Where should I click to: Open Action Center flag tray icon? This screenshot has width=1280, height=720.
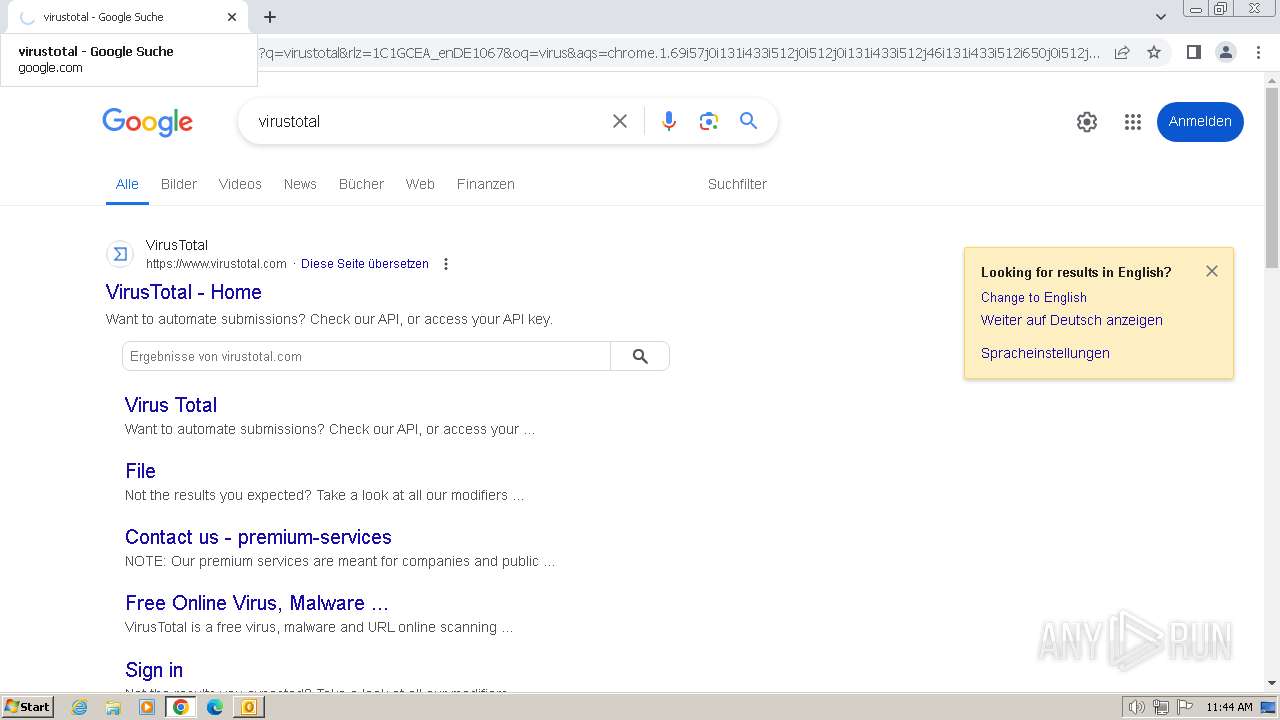click(1184, 707)
